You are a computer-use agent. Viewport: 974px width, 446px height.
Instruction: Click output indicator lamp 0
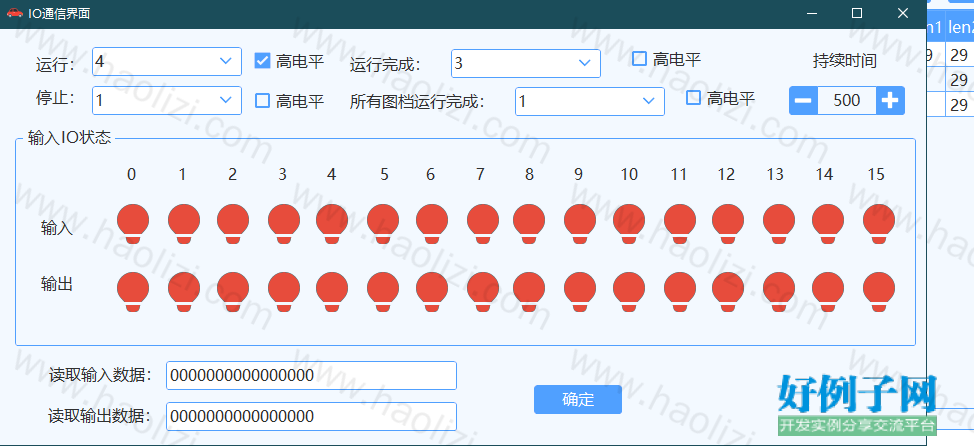point(133,291)
